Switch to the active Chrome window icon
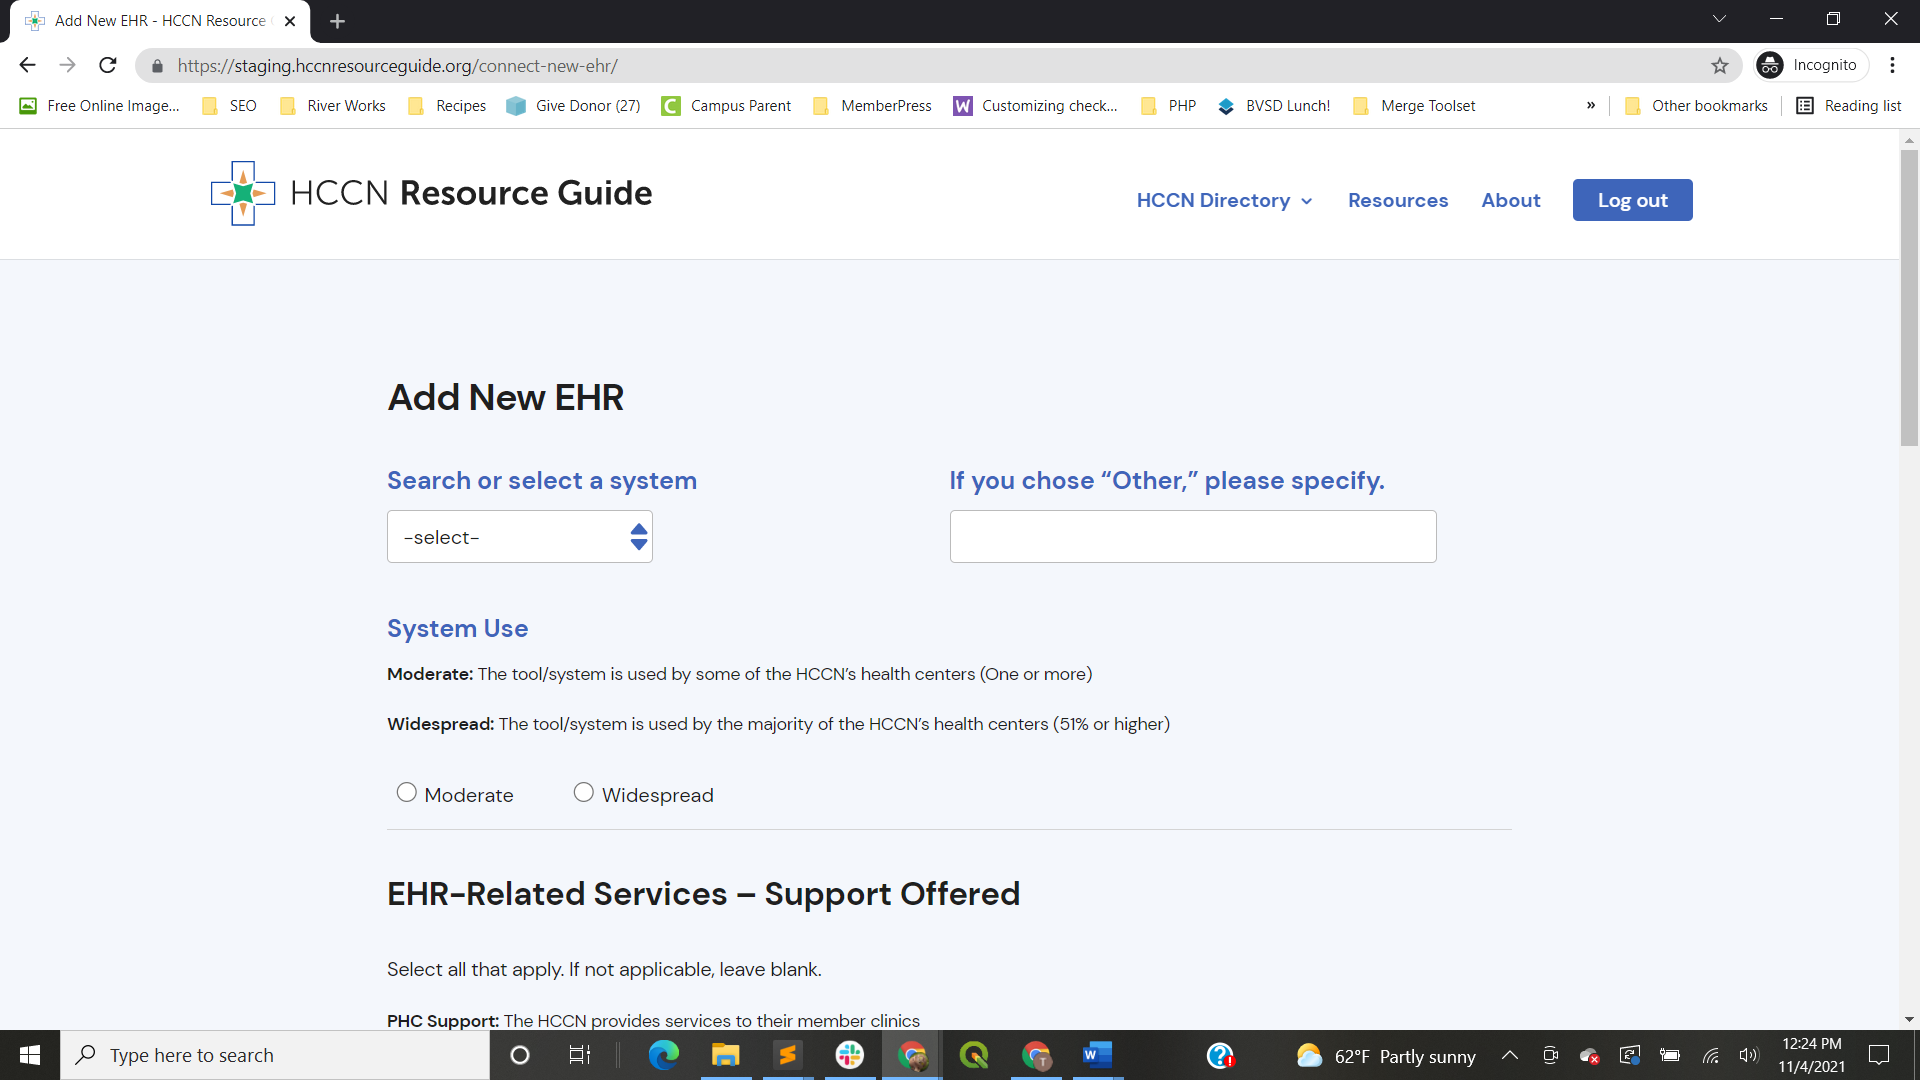Viewport: 1920px width, 1080px height. pos(912,1055)
